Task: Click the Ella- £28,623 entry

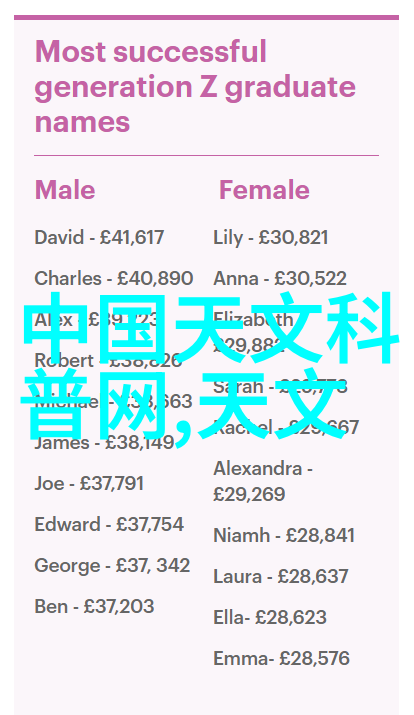Action: click(x=270, y=617)
